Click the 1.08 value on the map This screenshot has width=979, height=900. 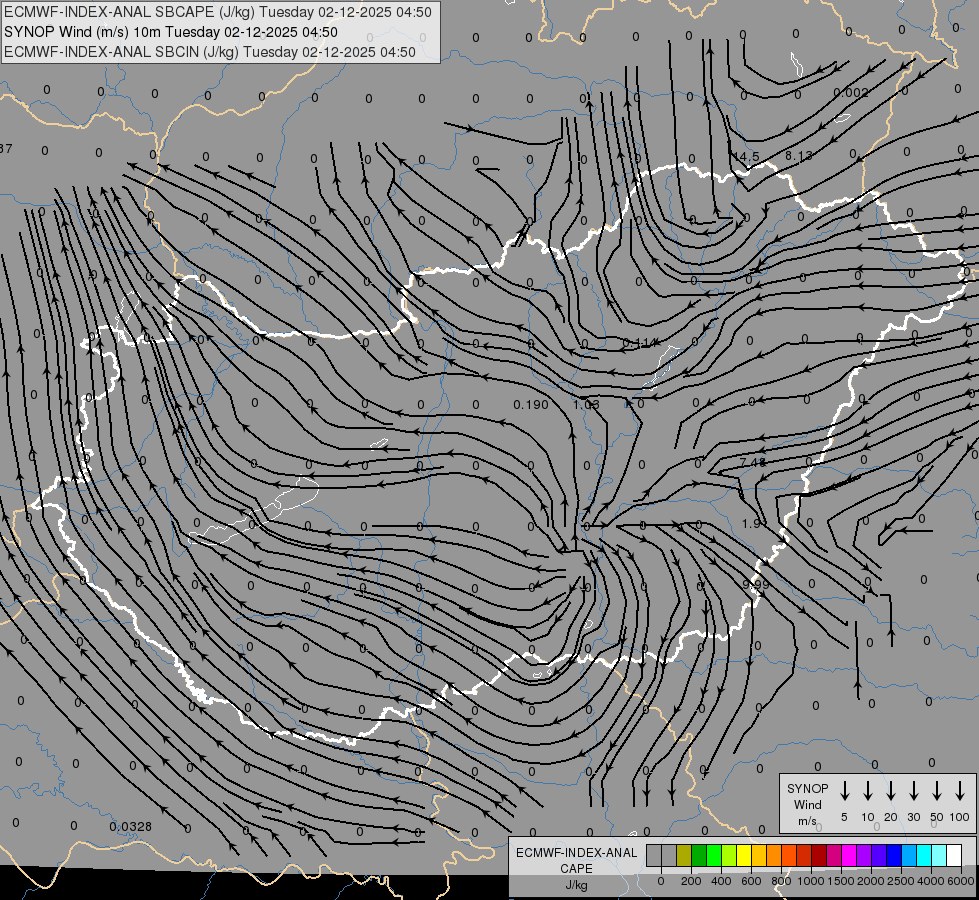[x=586, y=405]
